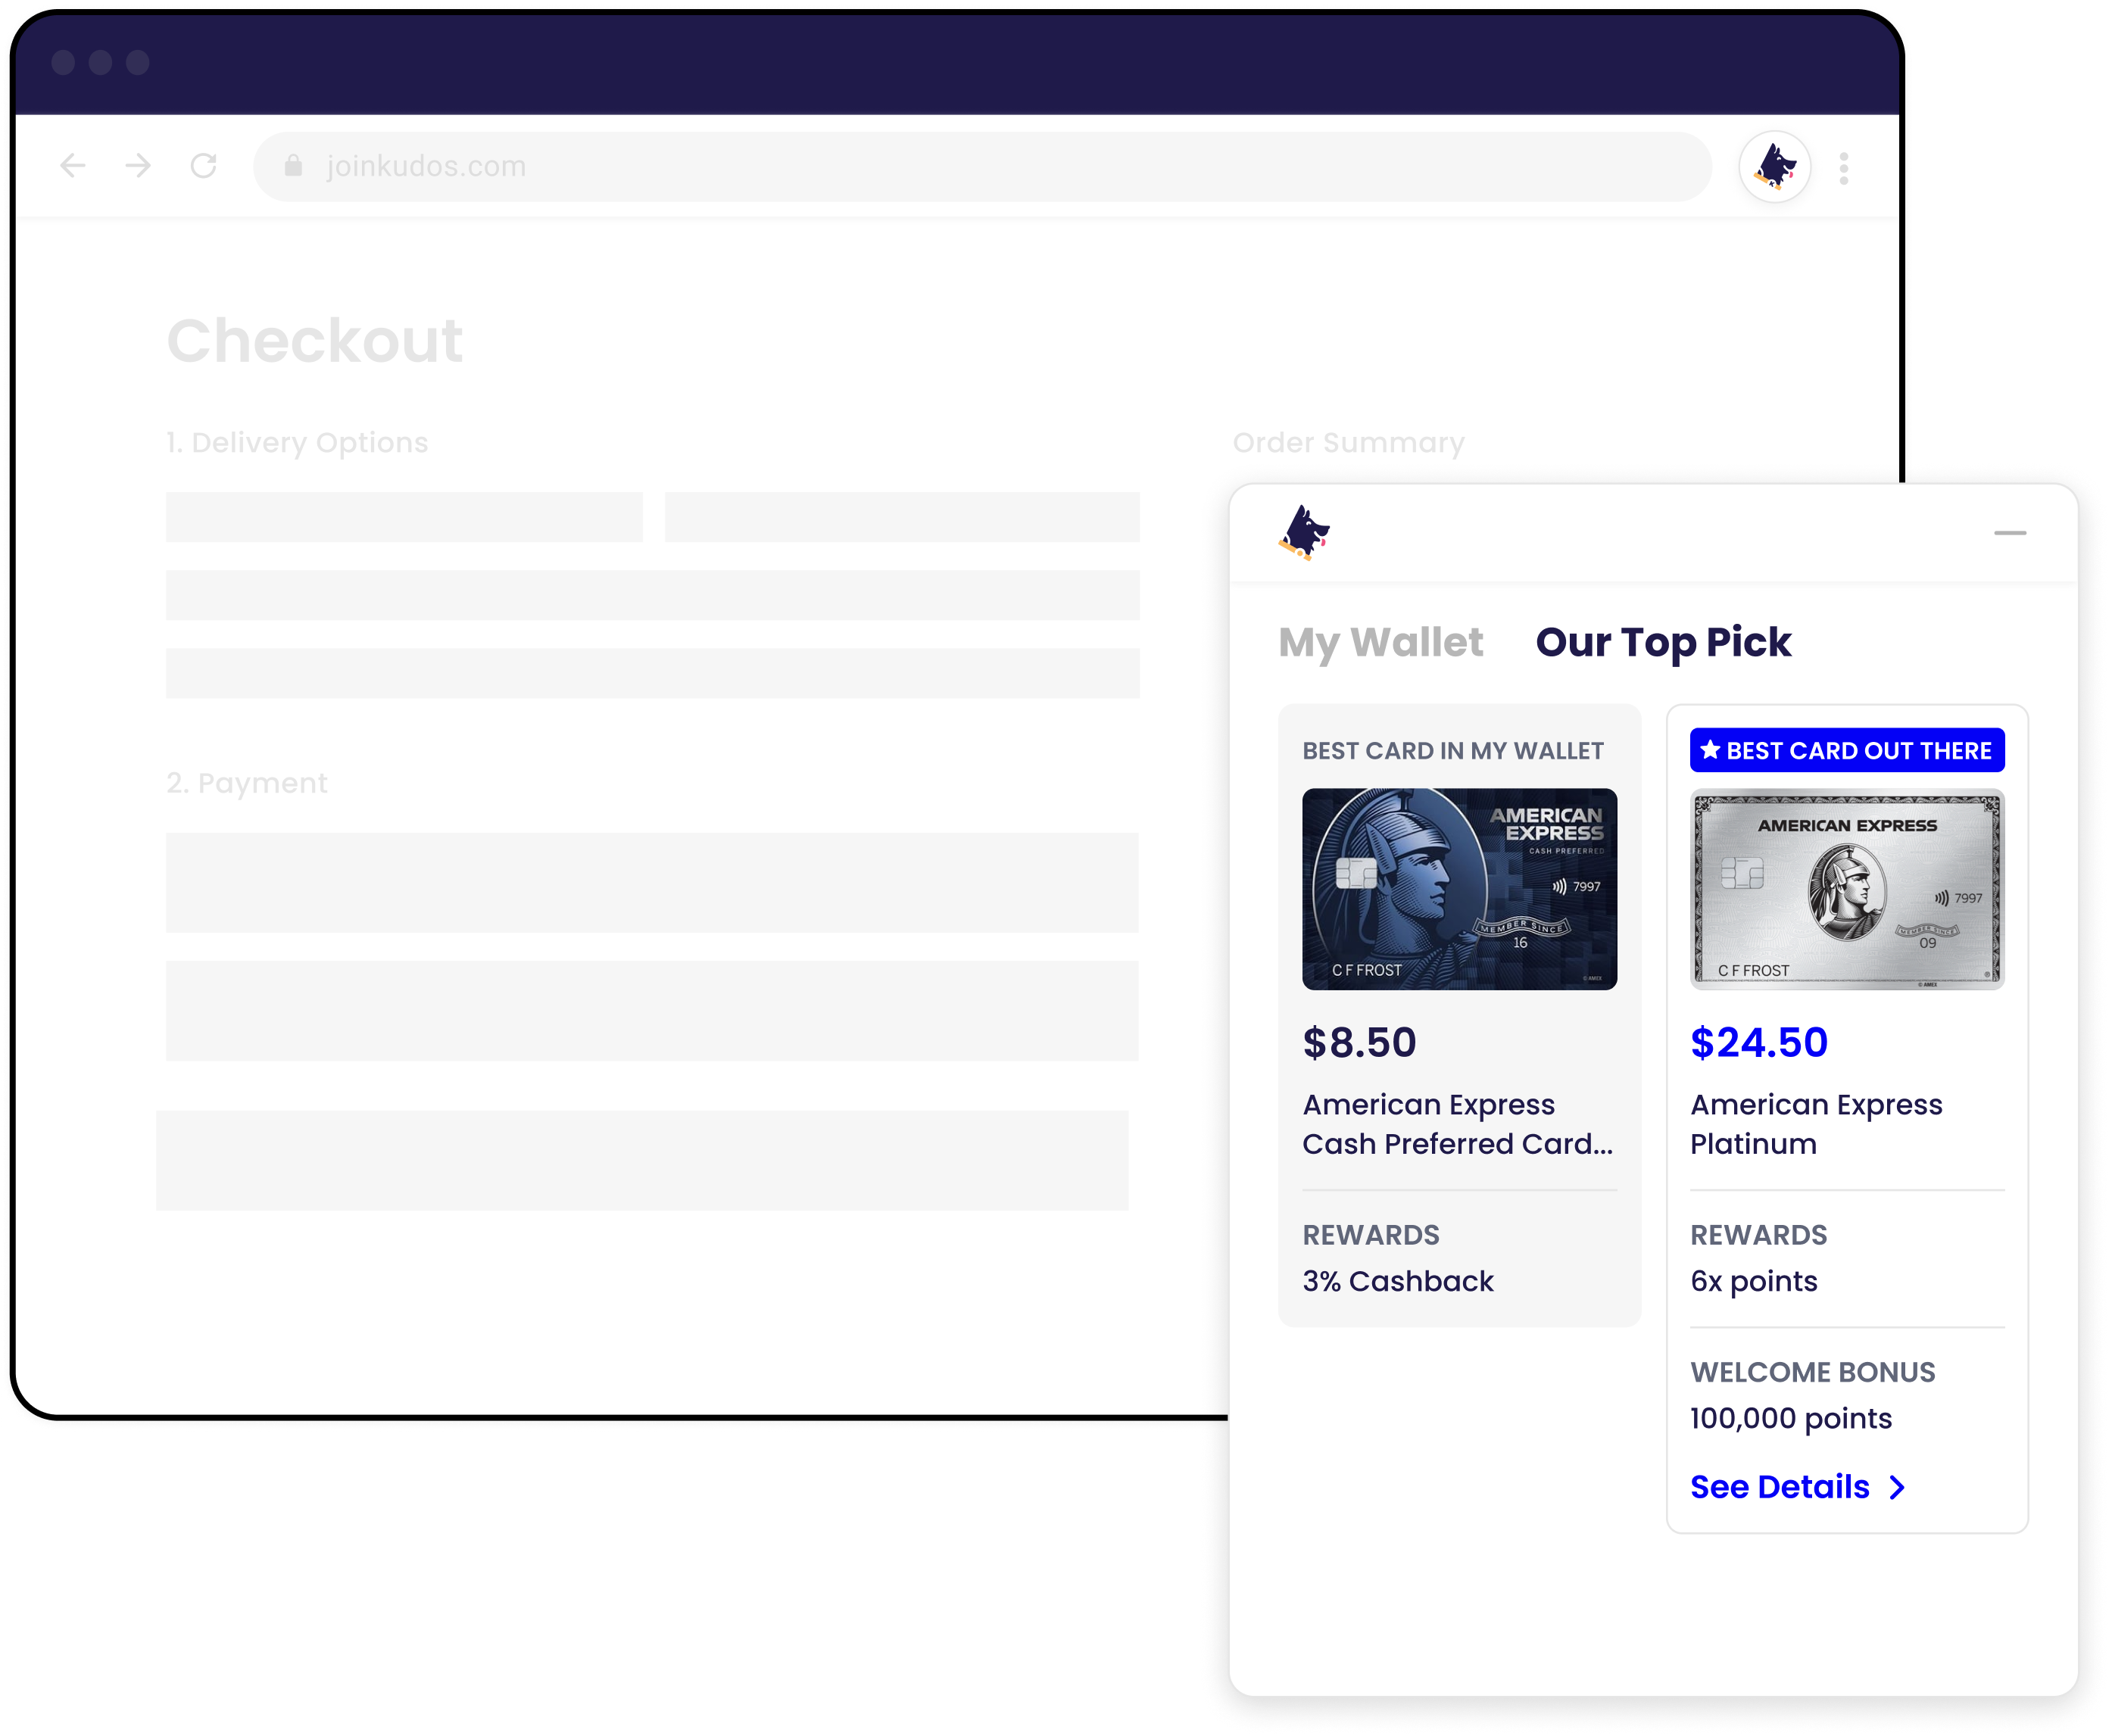This screenshot has height=1736, width=2112.
Task: Click the padlock icon in the address bar
Action: coord(294,166)
